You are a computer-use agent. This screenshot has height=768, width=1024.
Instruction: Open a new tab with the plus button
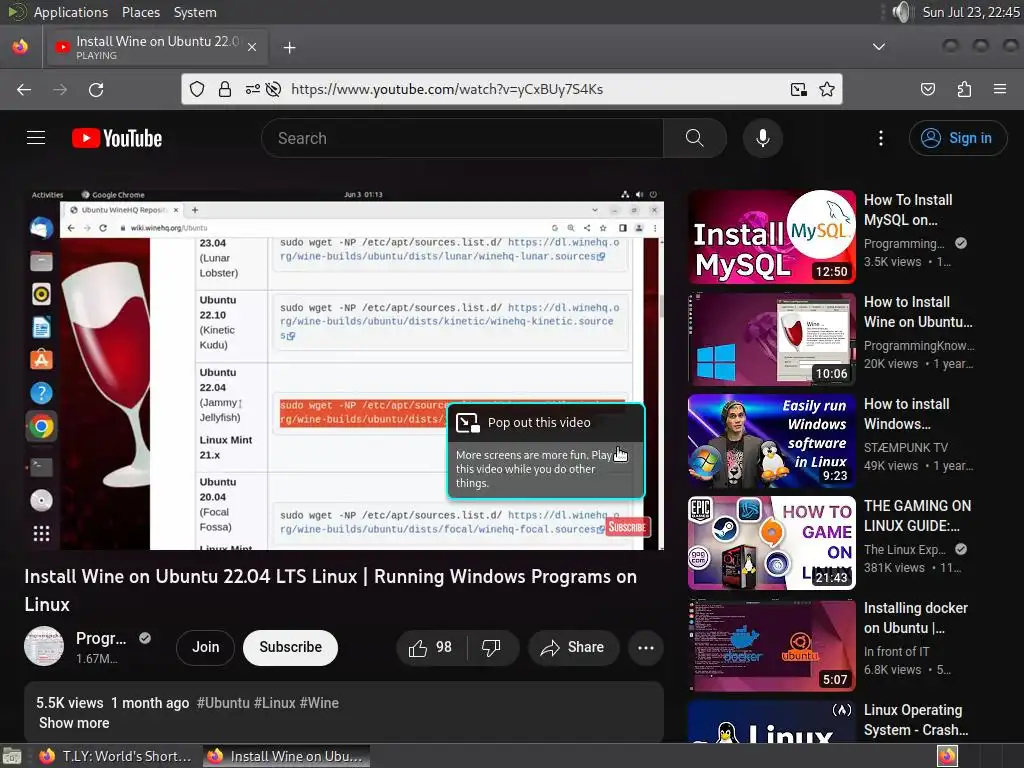(289, 48)
